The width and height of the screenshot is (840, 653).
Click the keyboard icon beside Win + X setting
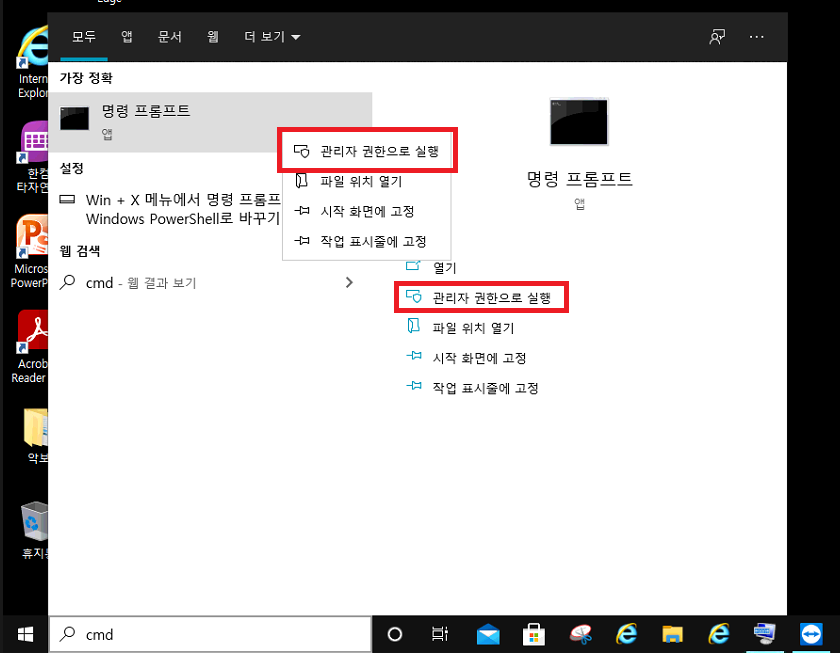click(x=67, y=199)
